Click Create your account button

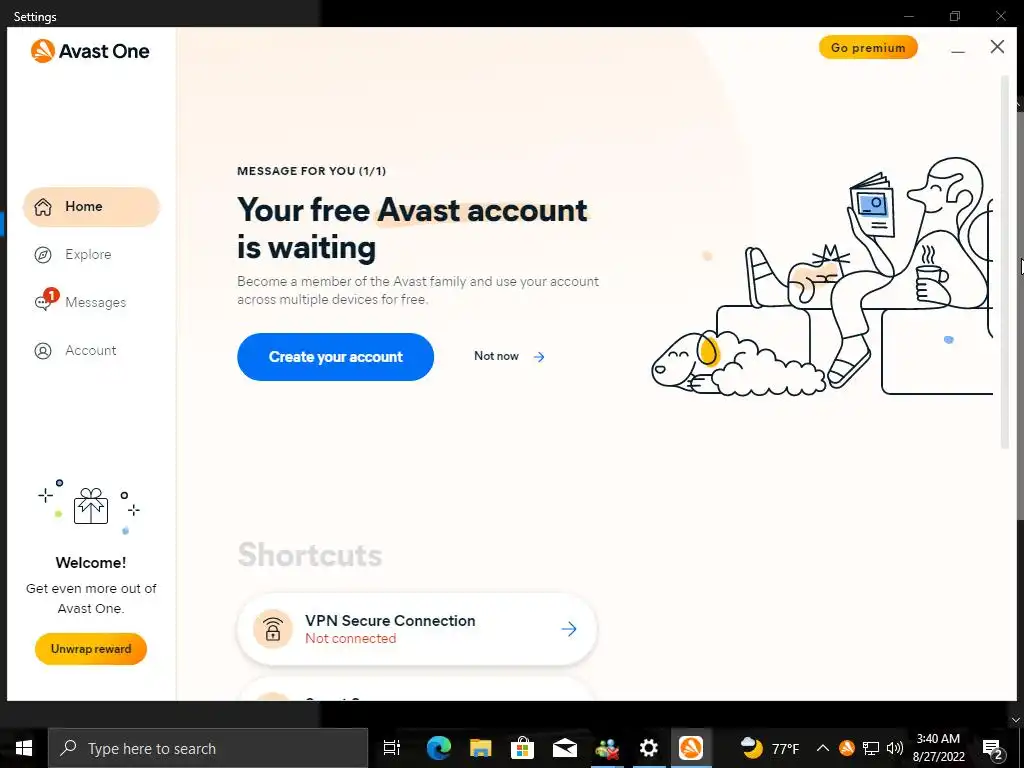tap(335, 357)
